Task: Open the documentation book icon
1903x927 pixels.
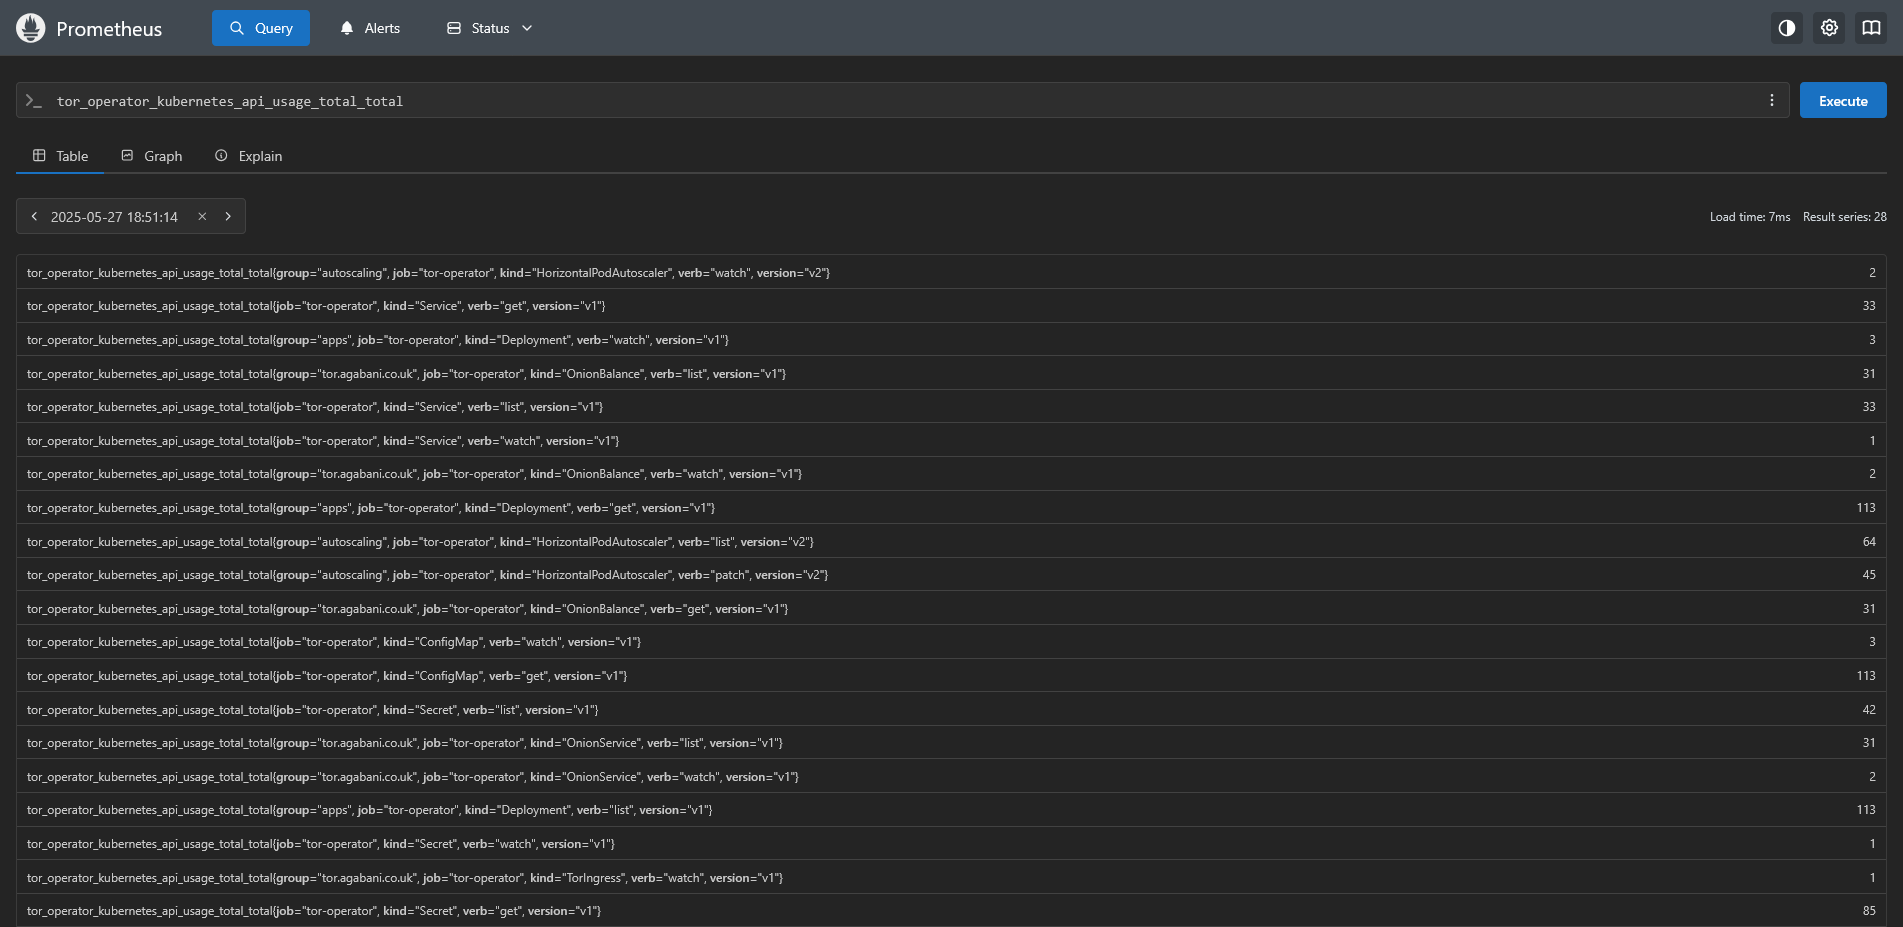Action: (1871, 28)
